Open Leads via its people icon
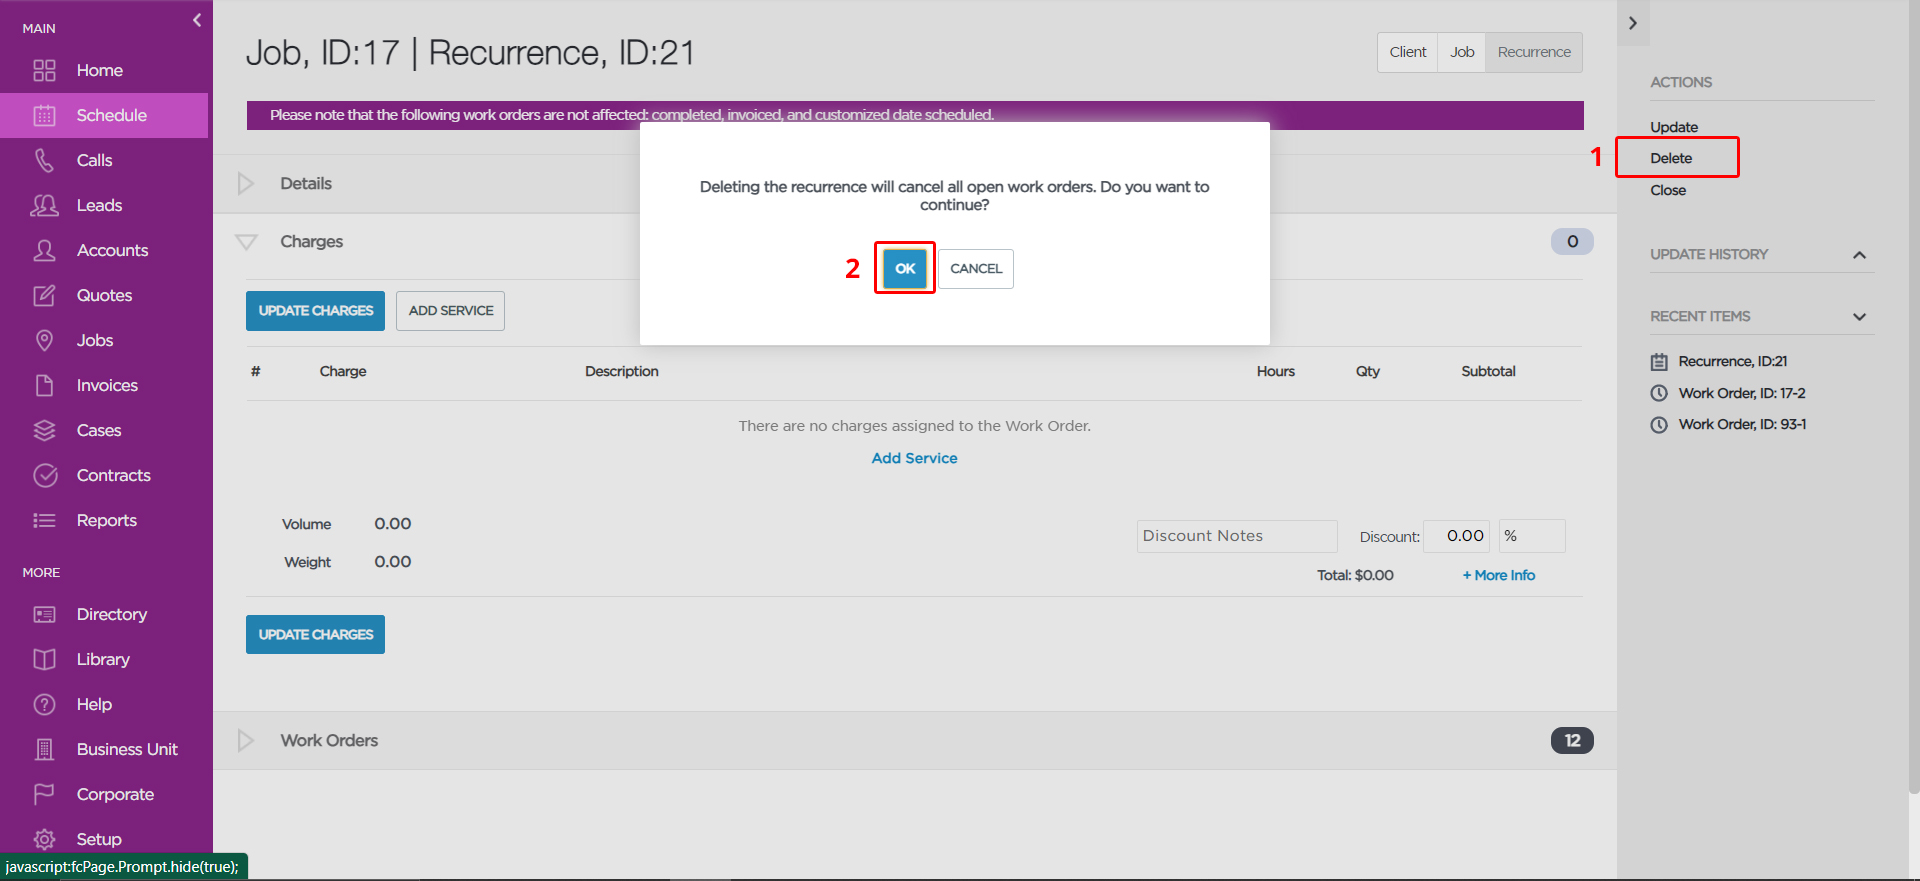Screen dimensions: 1920x881 [x=44, y=205]
